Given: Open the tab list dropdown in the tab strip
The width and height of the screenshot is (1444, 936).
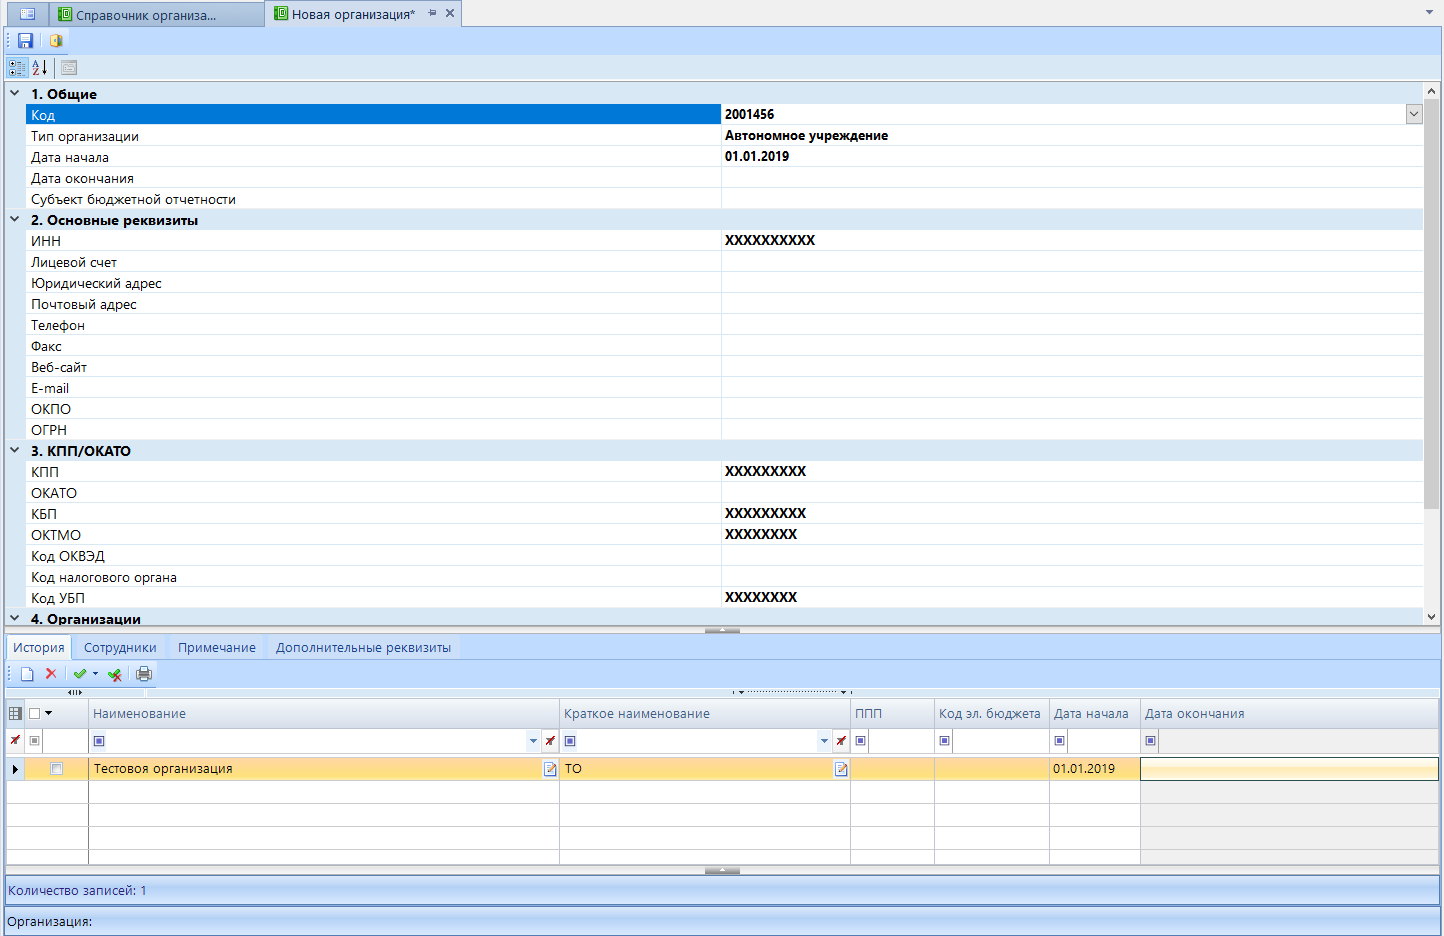Looking at the screenshot, I should tap(1429, 12).
